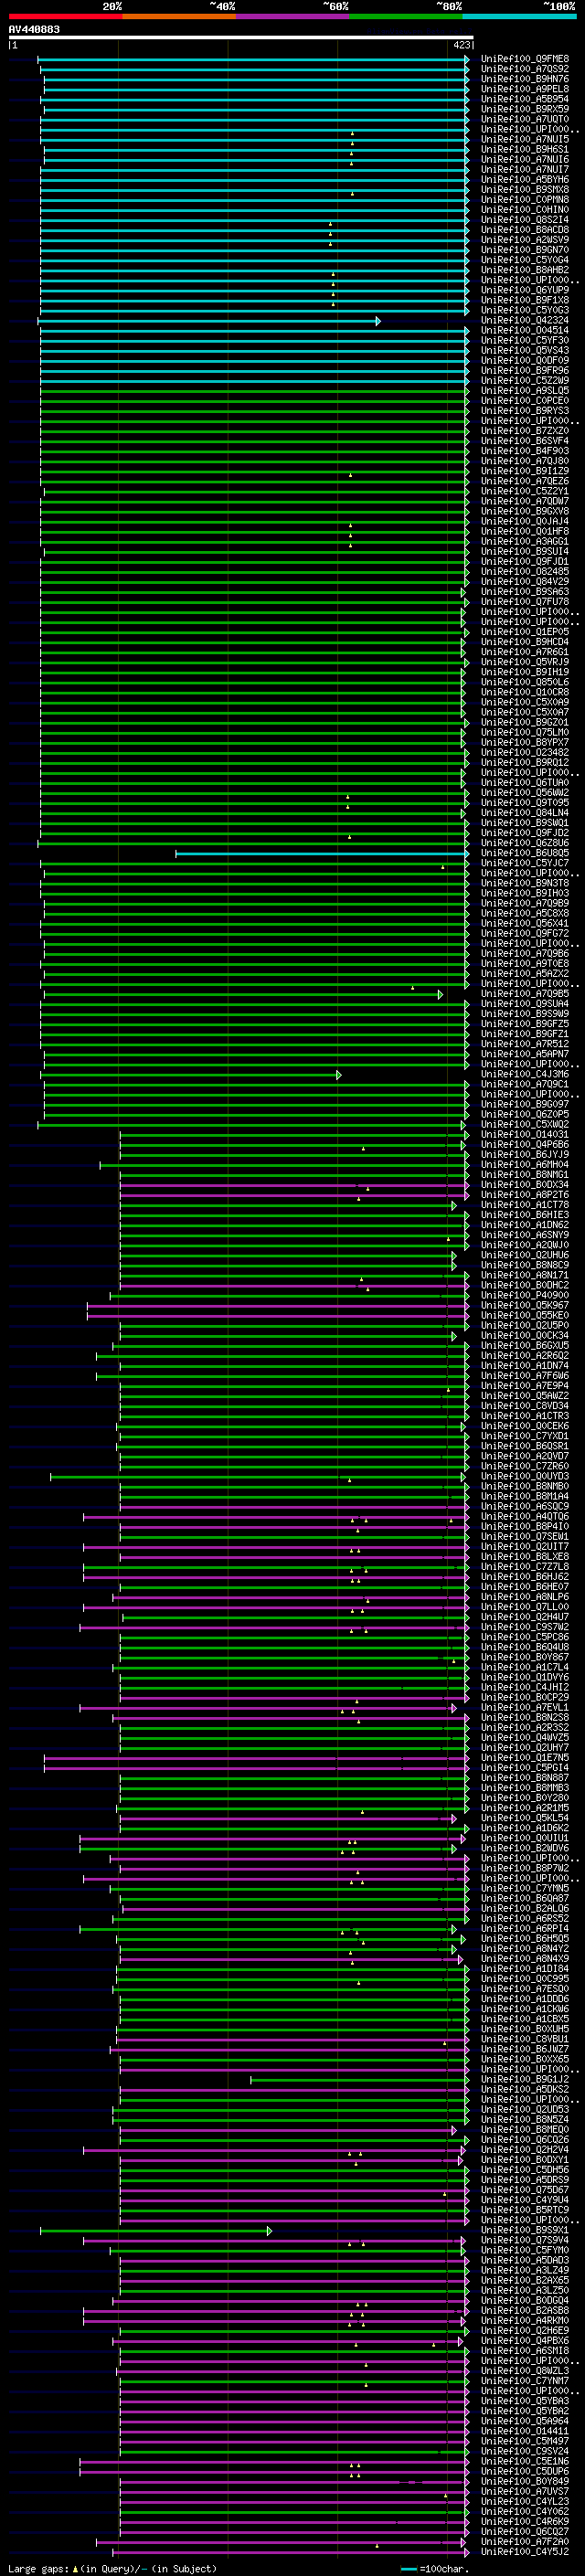Select hit label UniRef100_B9RYS3
The image size is (585, 2576).
(x=525, y=411)
